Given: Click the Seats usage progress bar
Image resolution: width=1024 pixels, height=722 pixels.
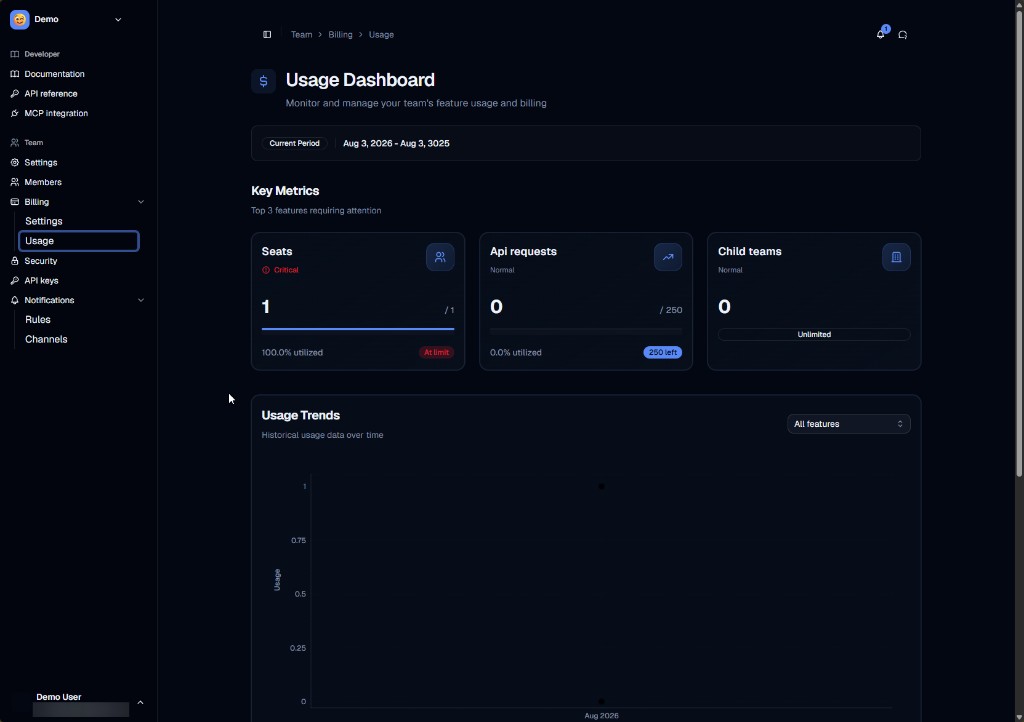Looking at the screenshot, I should click(x=358, y=329).
